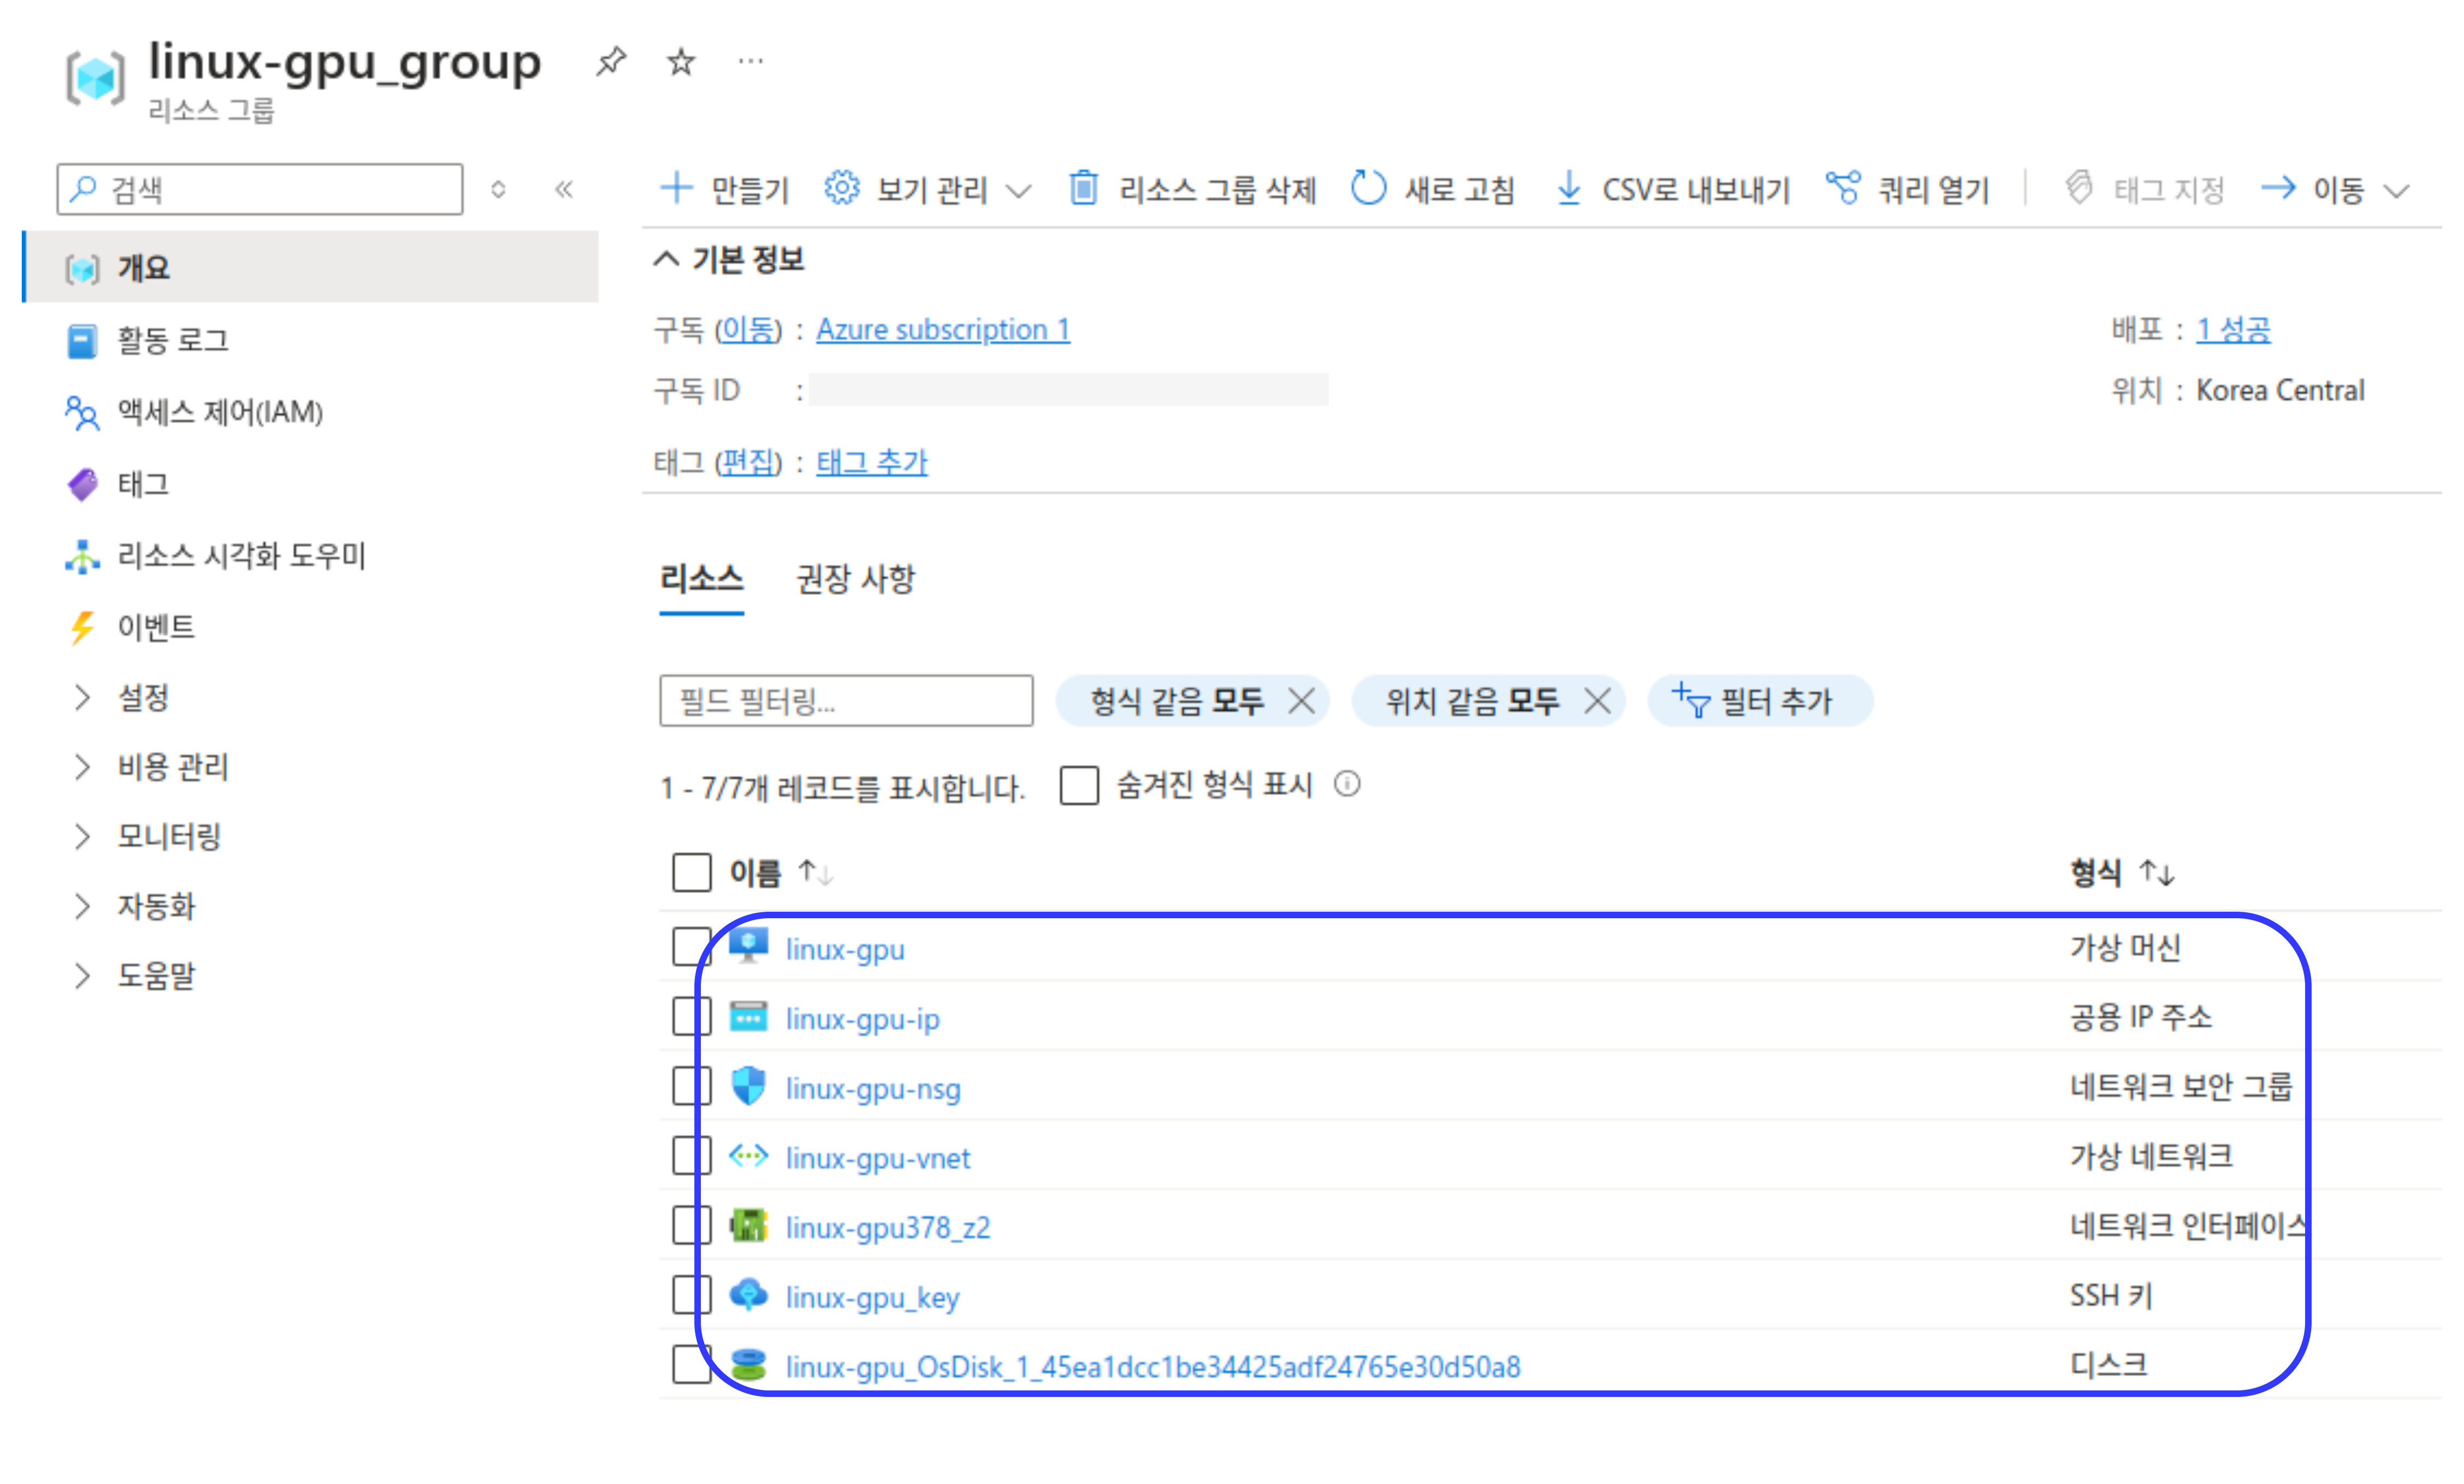This screenshot has height=1484, width=2464.
Task: Expand 모니터링 section in sidebar
Action: pyautogui.click(x=82, y=836)
